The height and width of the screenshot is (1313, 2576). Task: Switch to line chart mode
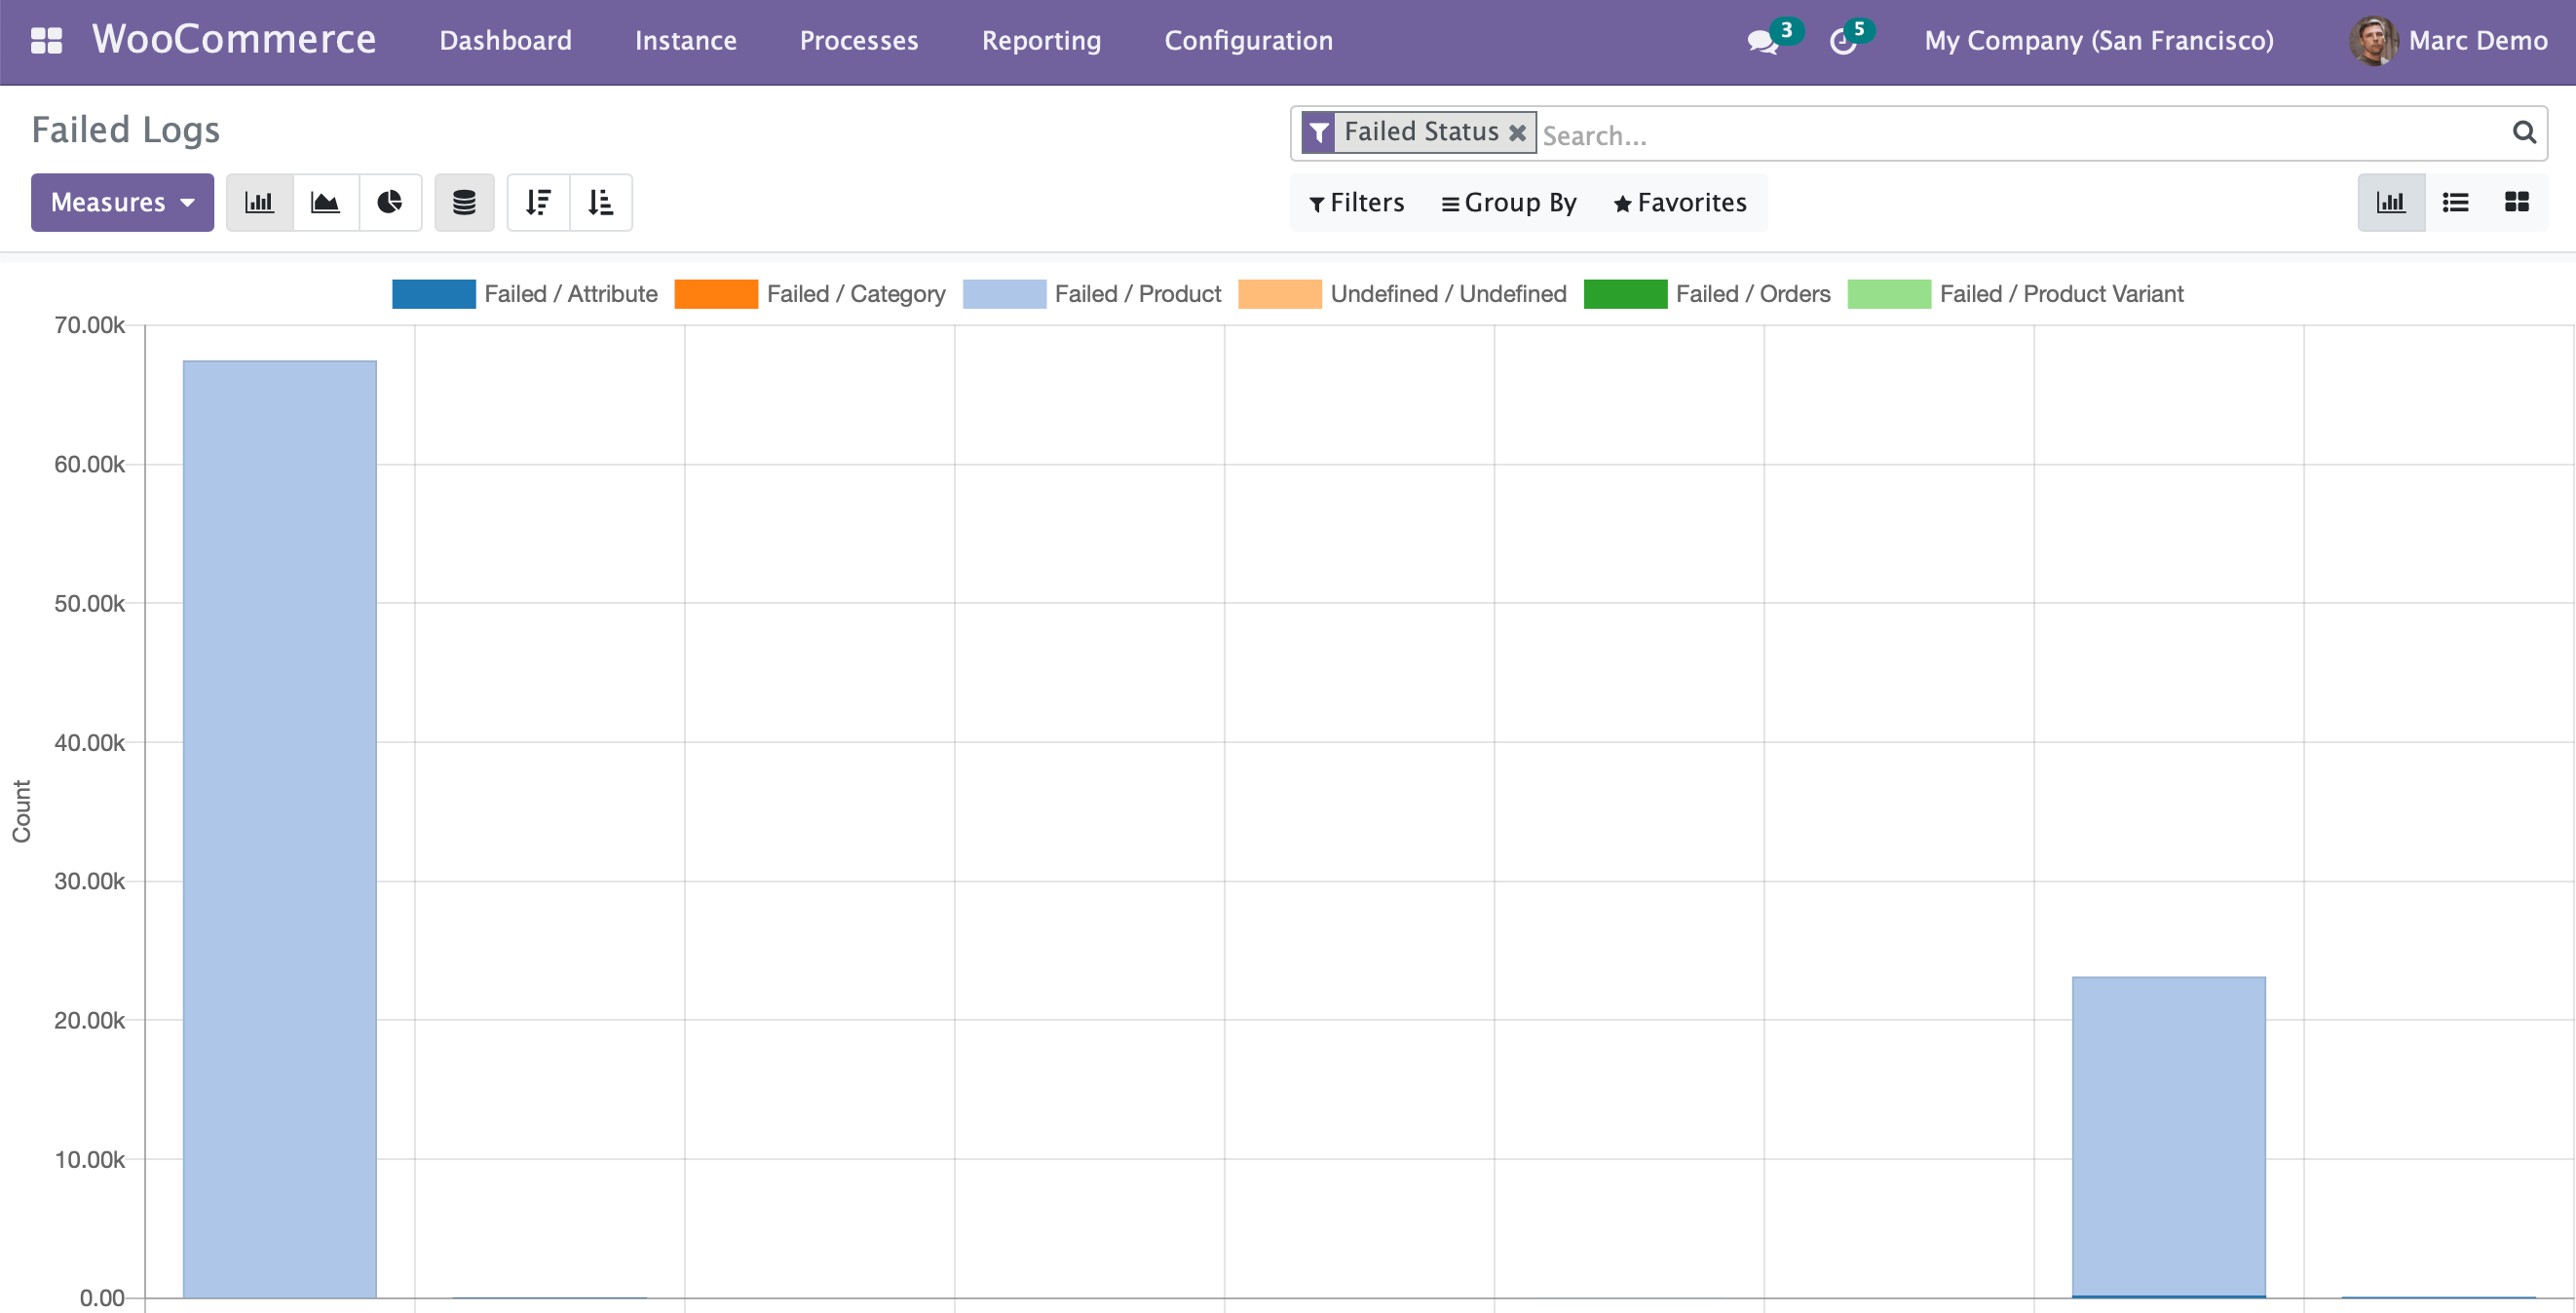coord(325,203)
